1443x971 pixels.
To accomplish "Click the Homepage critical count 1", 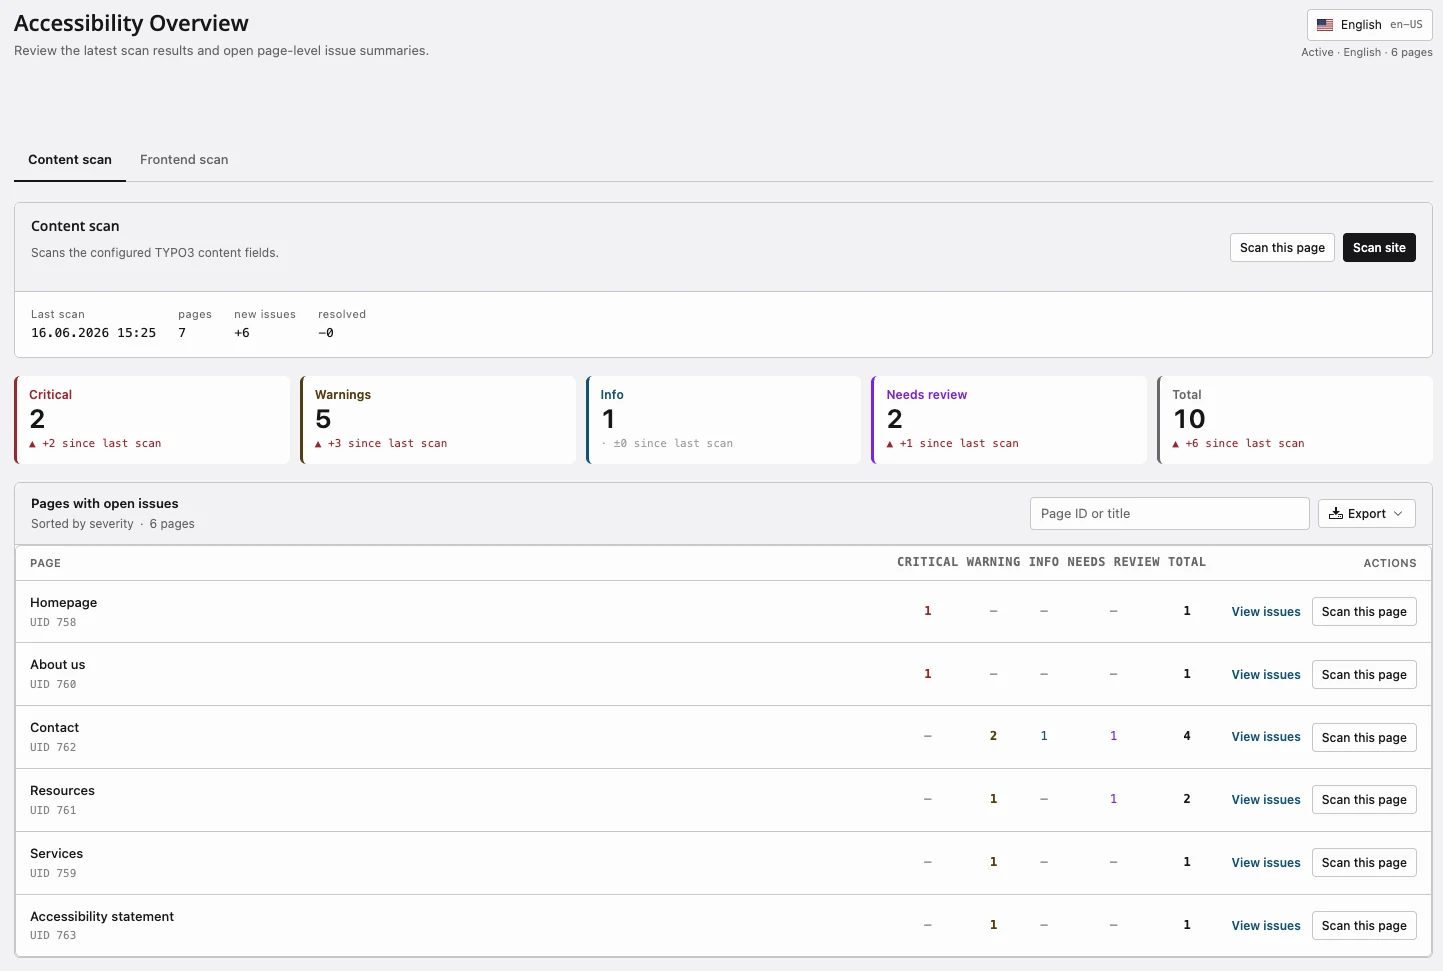I will pos(927,611).
